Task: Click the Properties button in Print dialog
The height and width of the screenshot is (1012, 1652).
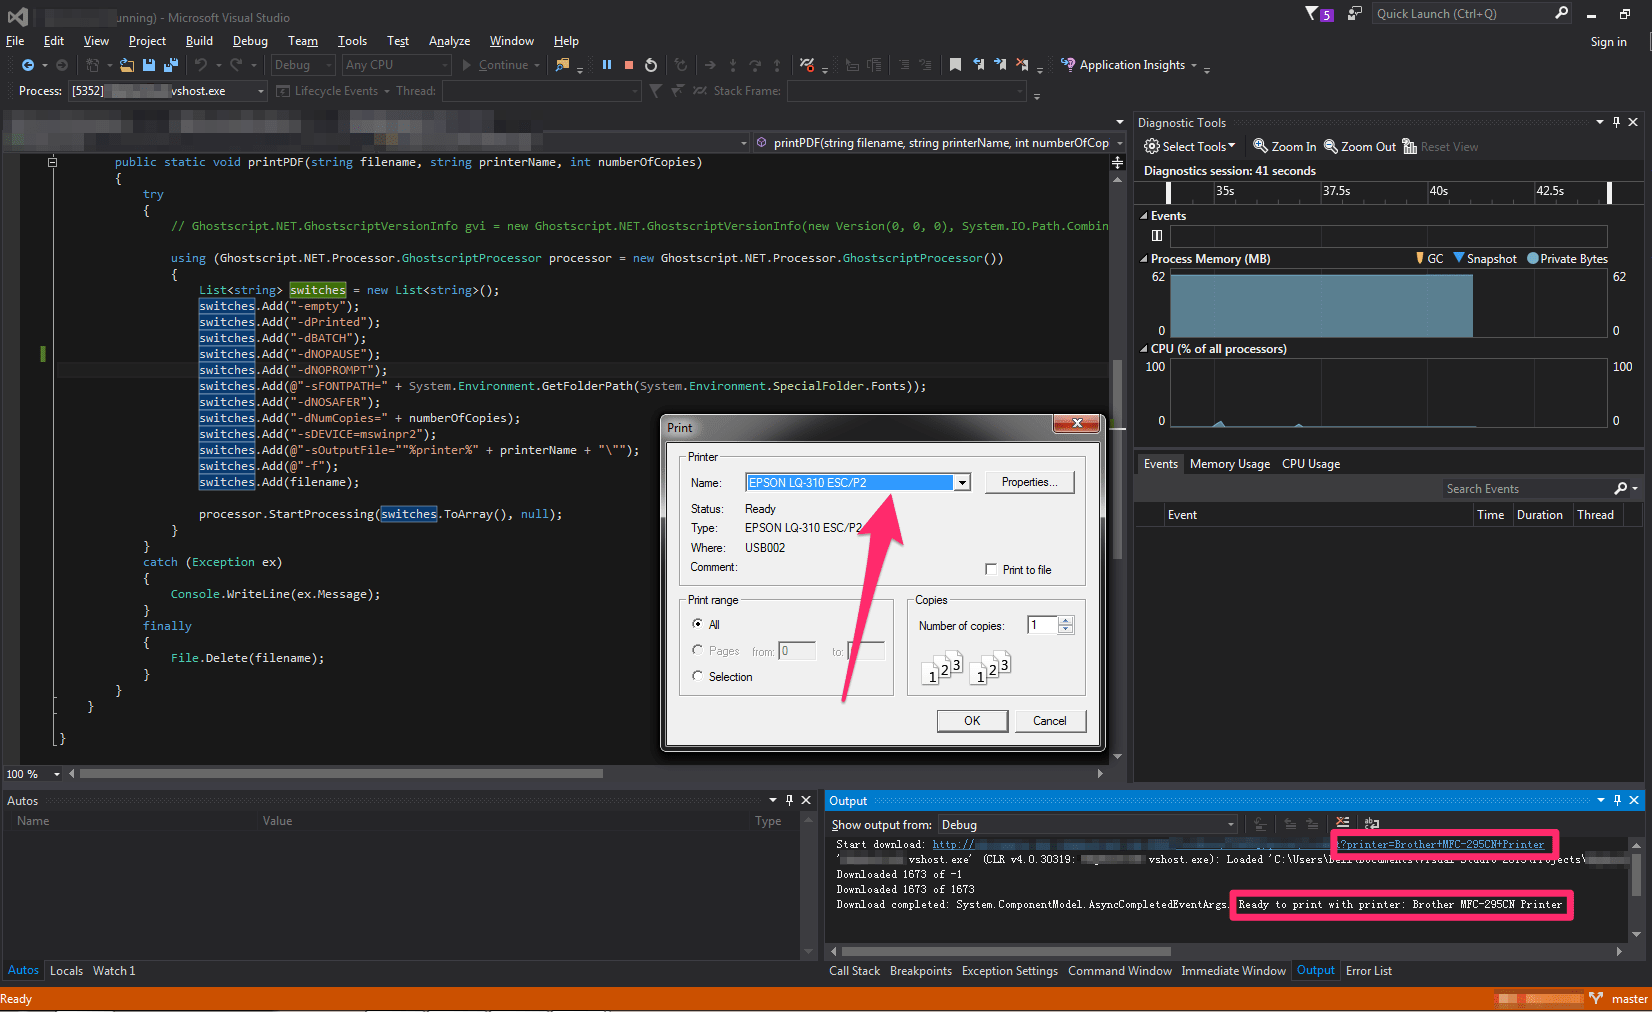Action: [1029, 482]
